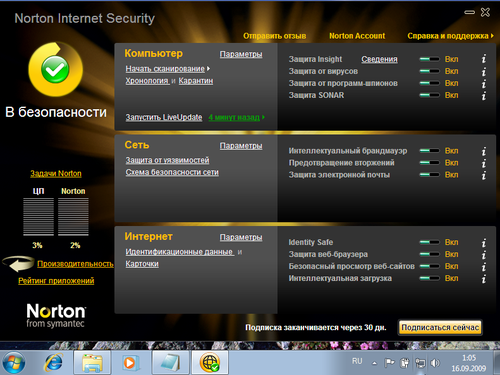The width and height of the screenshot is (500, 375).
Task: Open Action Center flag tray icon
Action: tap(389, 362)
